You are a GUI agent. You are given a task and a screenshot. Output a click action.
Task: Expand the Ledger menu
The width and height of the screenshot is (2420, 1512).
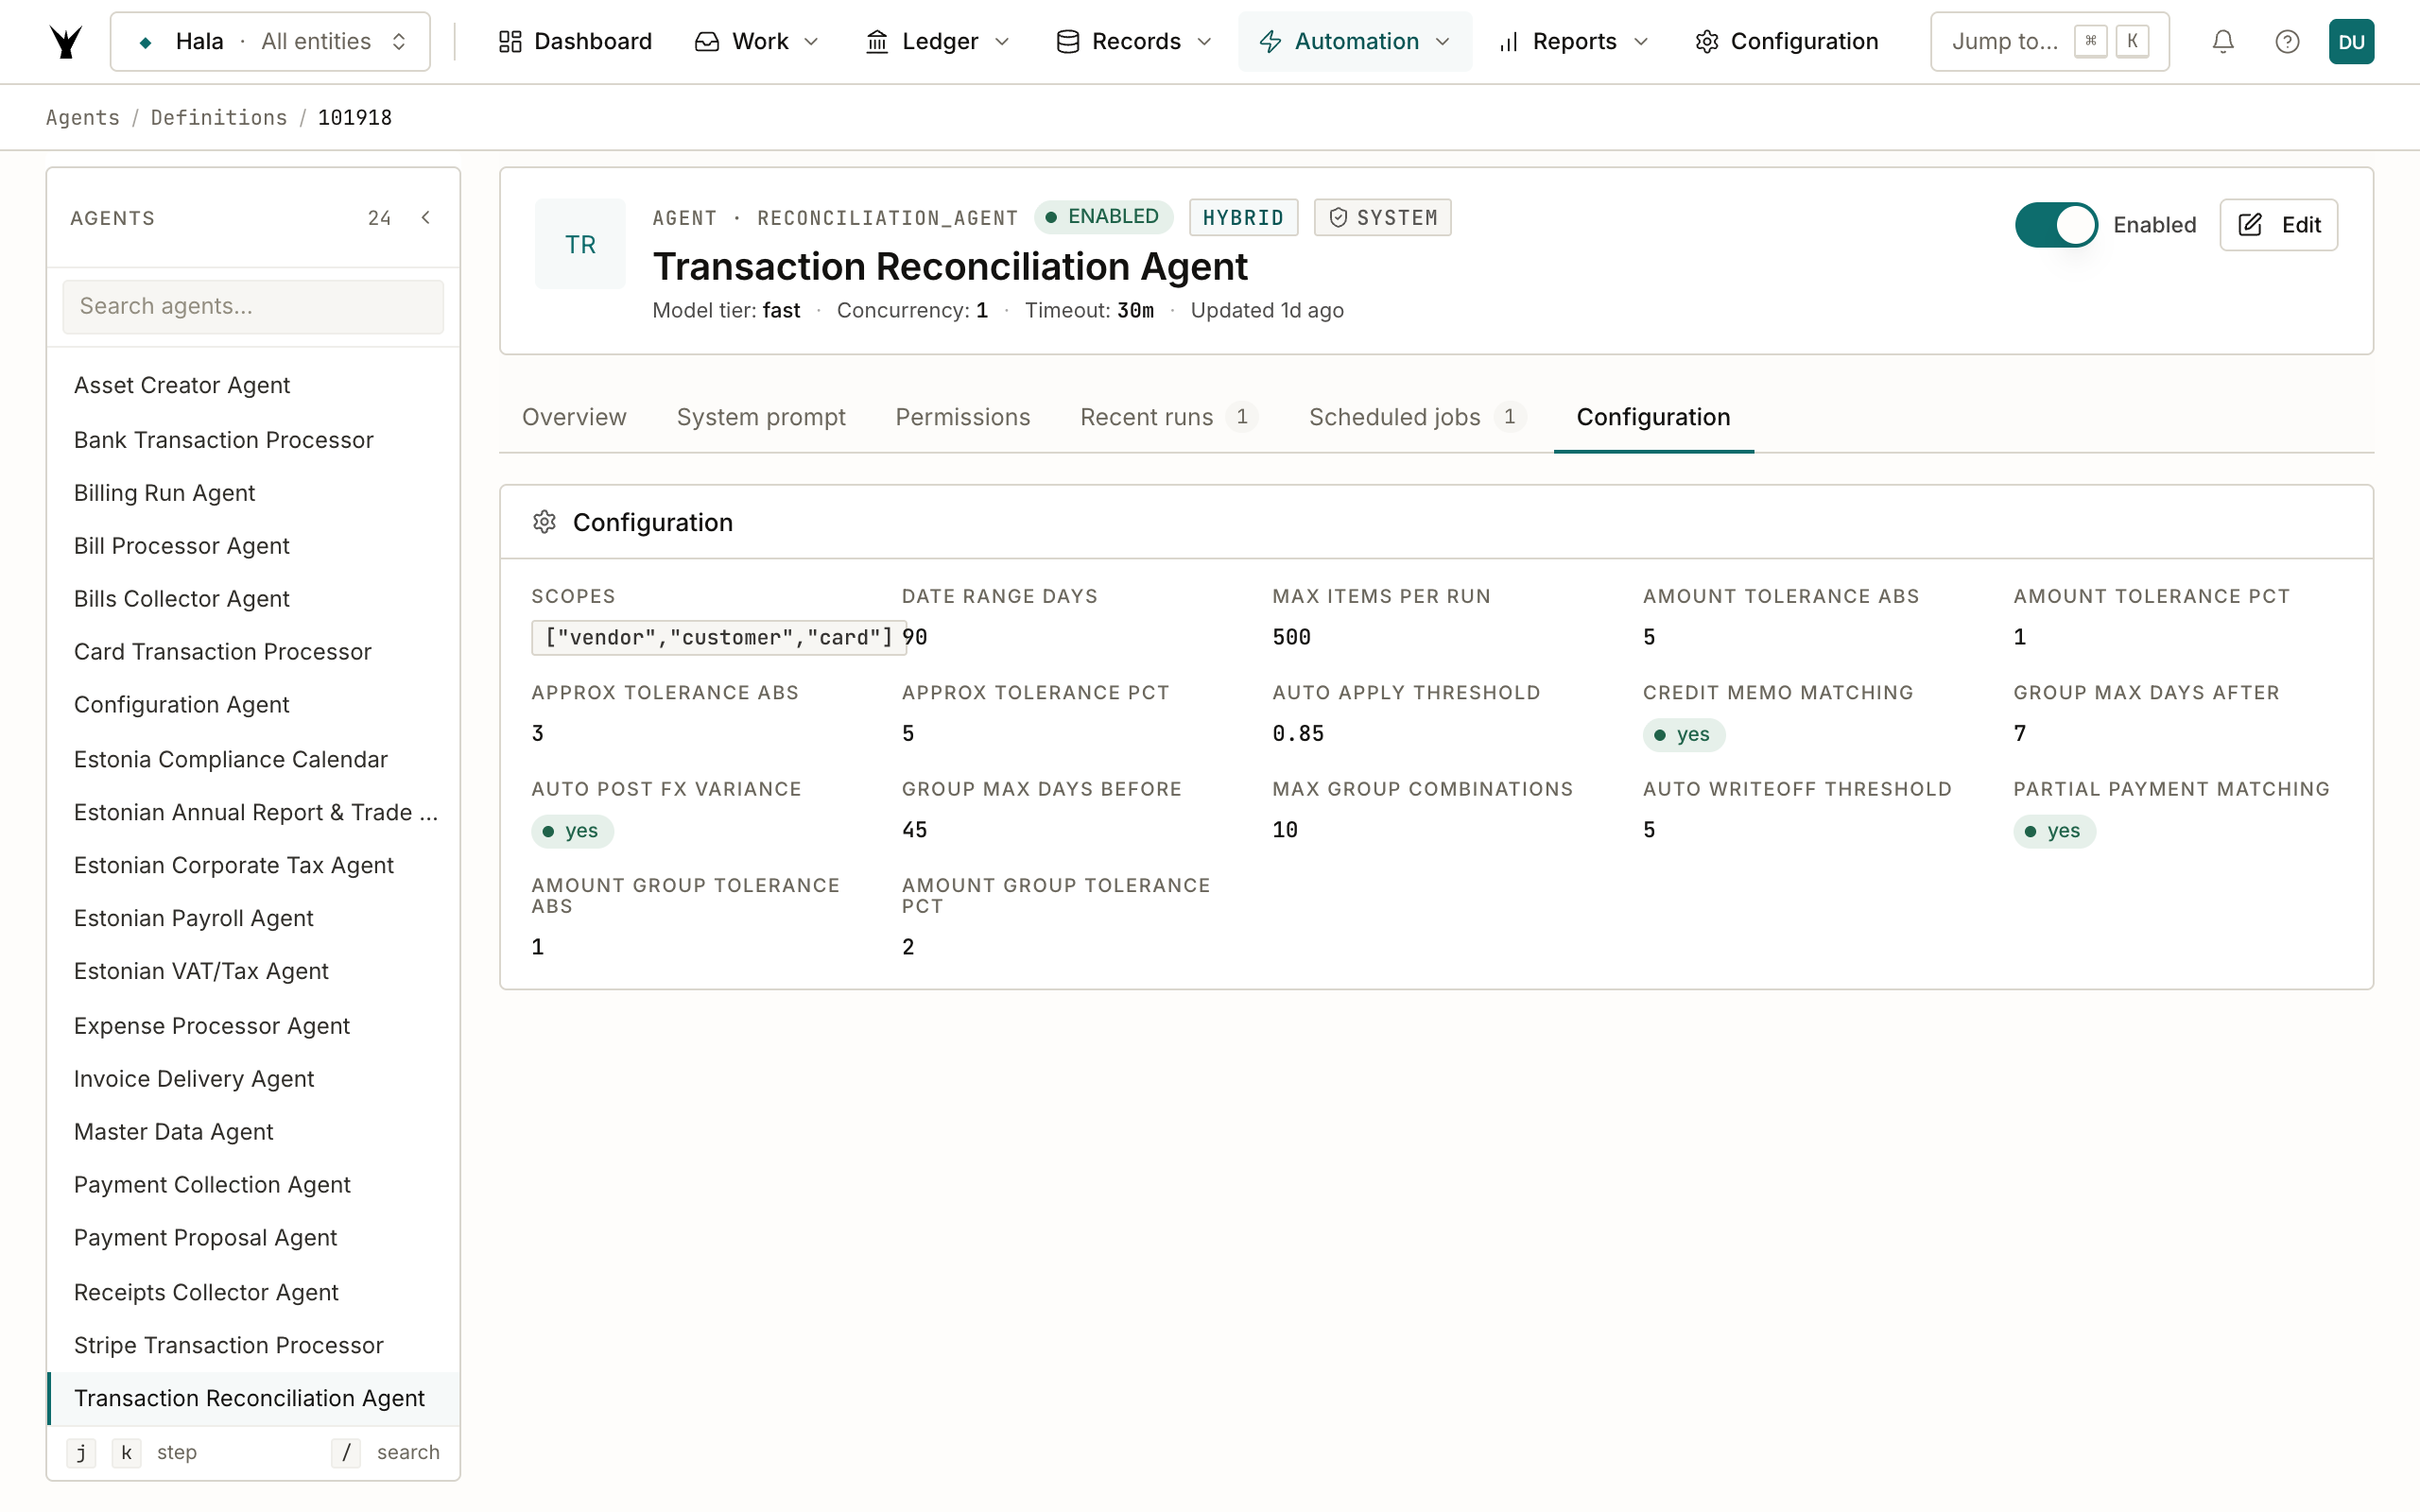click(x=938, y=41)
